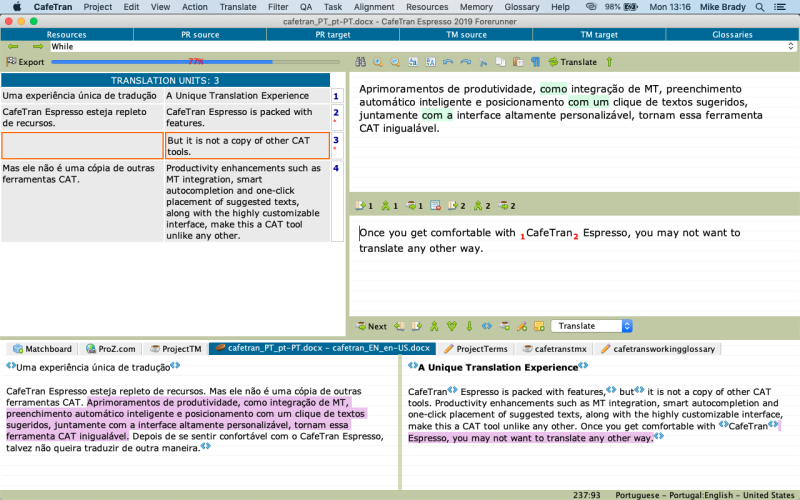
Task: Click the capital A case-change icon
Action: pos(430,62)
